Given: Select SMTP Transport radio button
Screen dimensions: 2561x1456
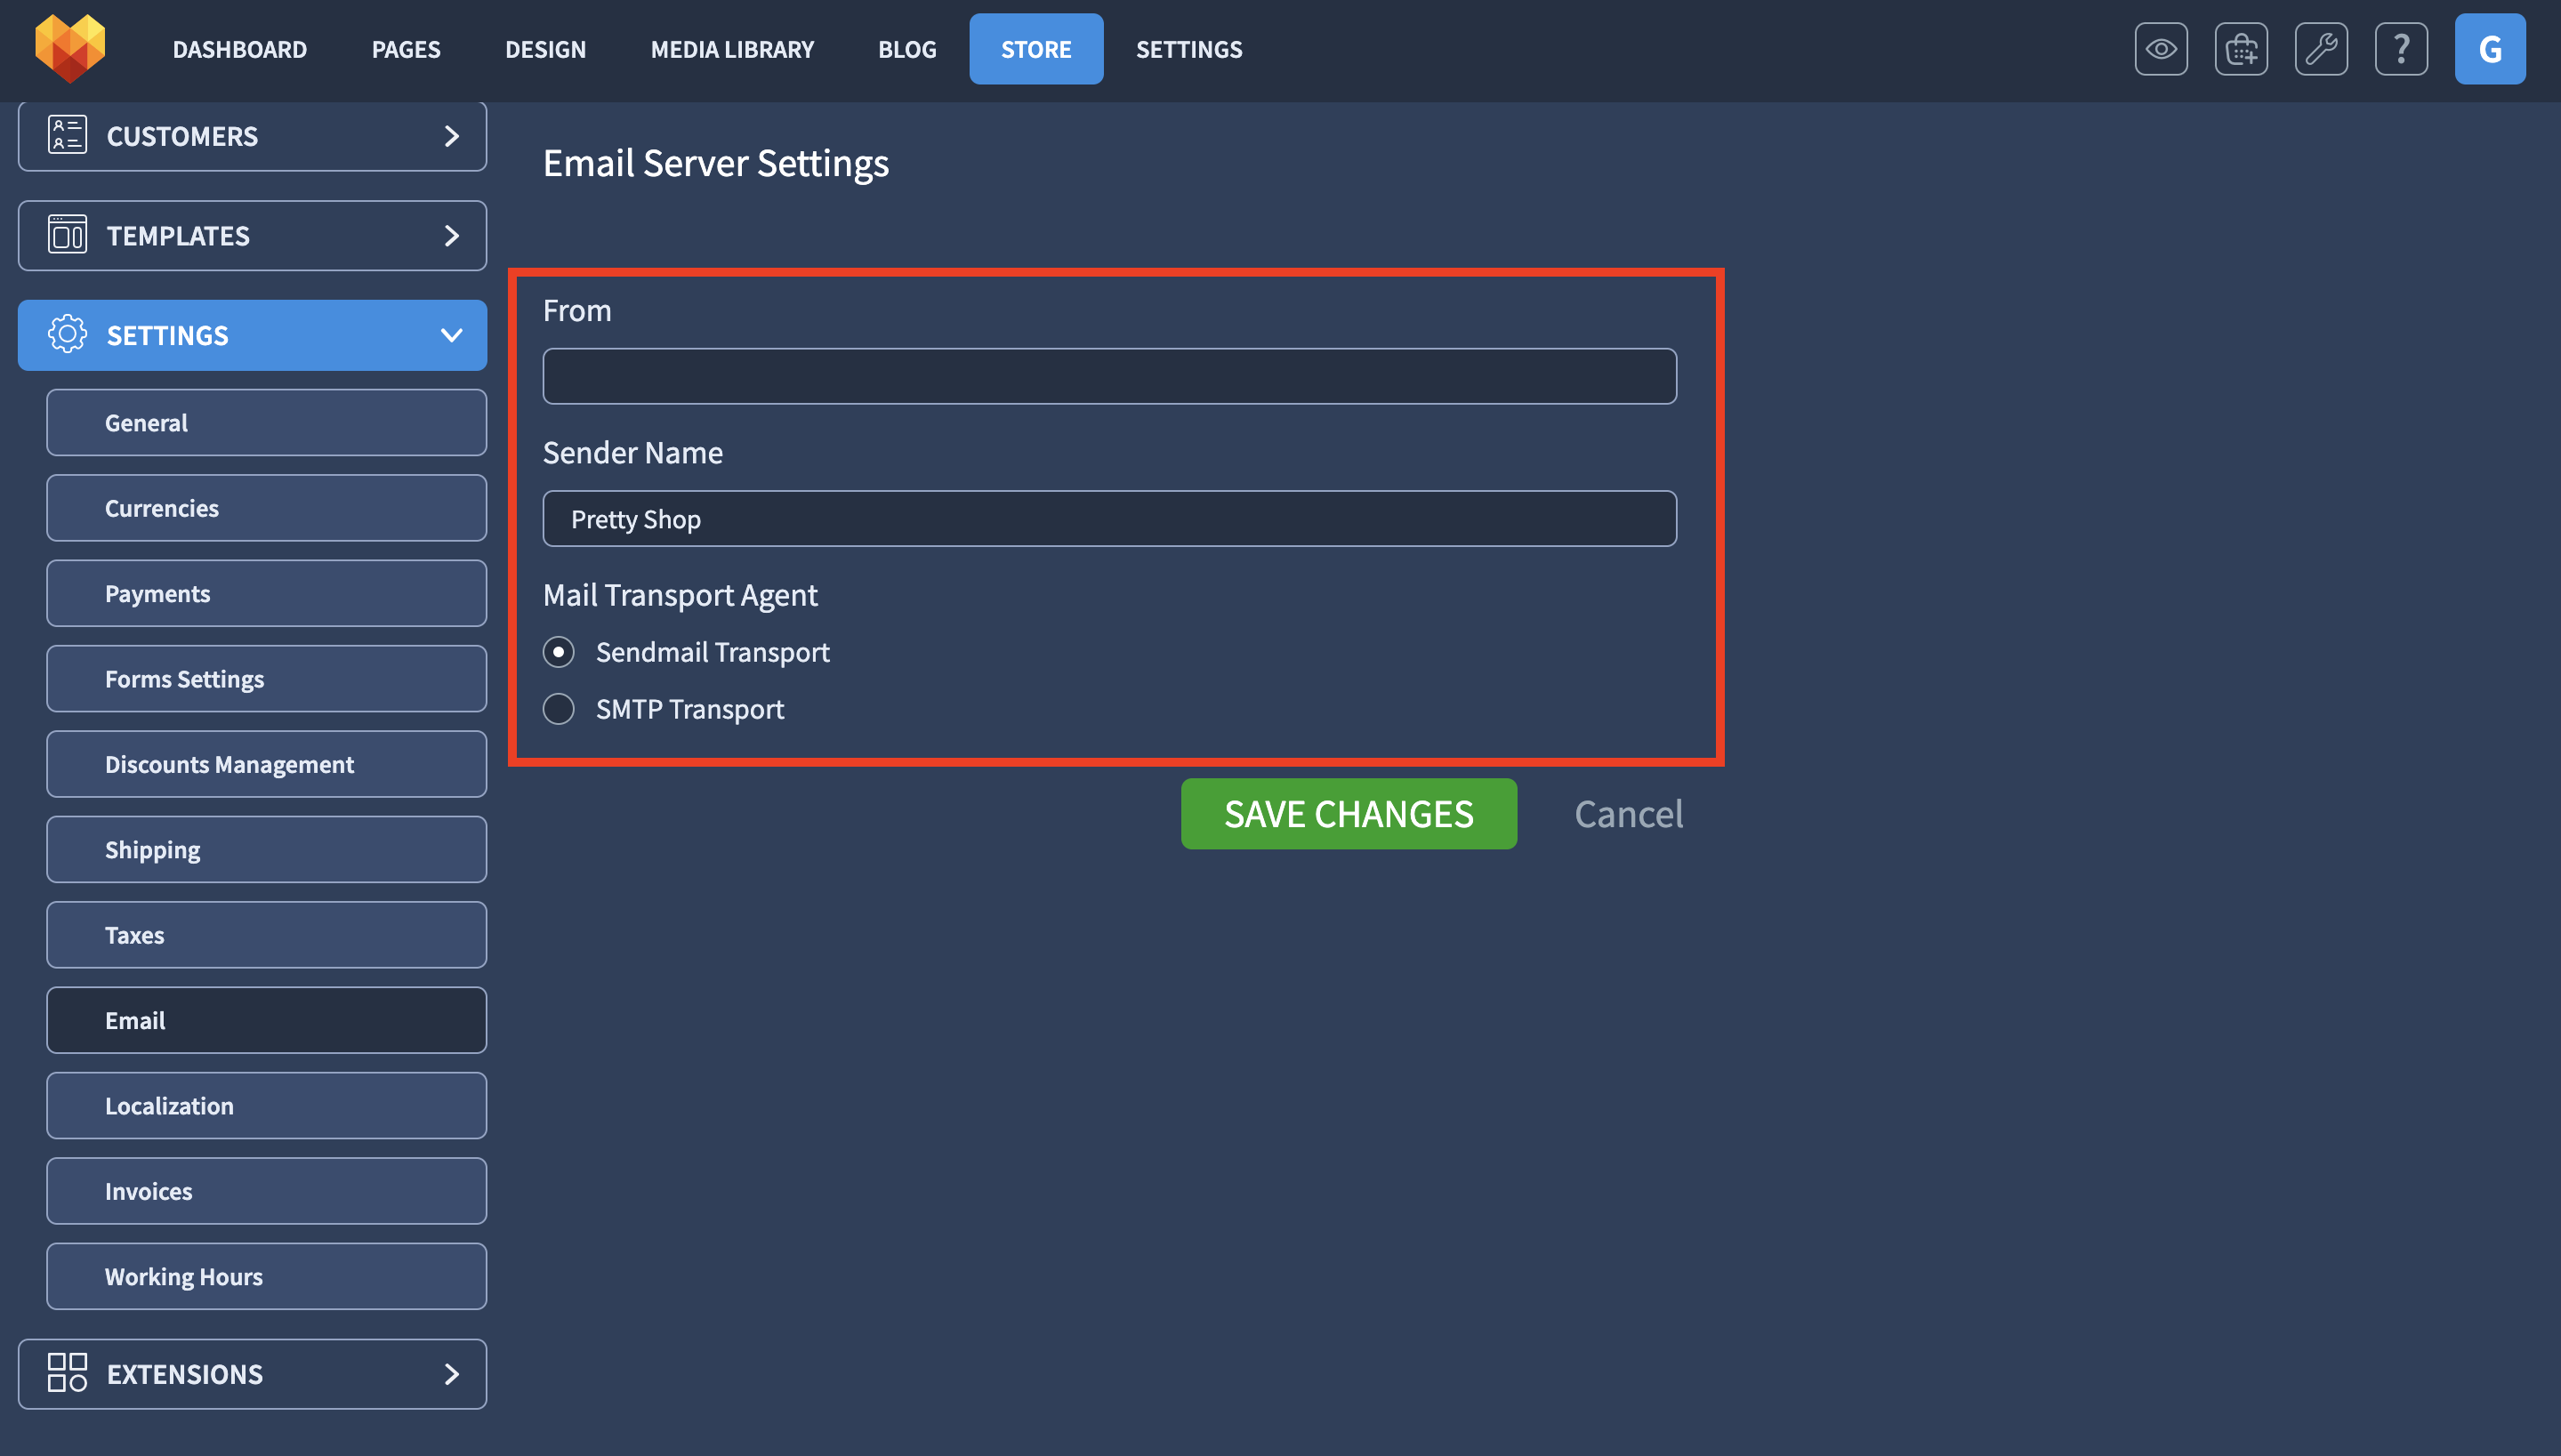Looking at the screenshot, I should pyautogui.click(x=558, y=709).
